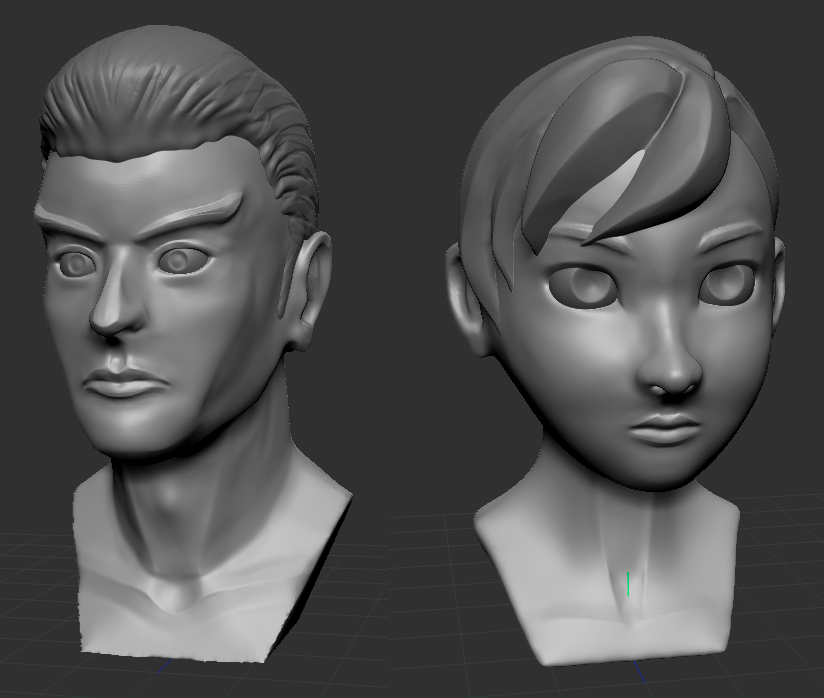Click the male head's visible ear
The height and width of the screenshot is (698, 824).
(x=311, y=291)
